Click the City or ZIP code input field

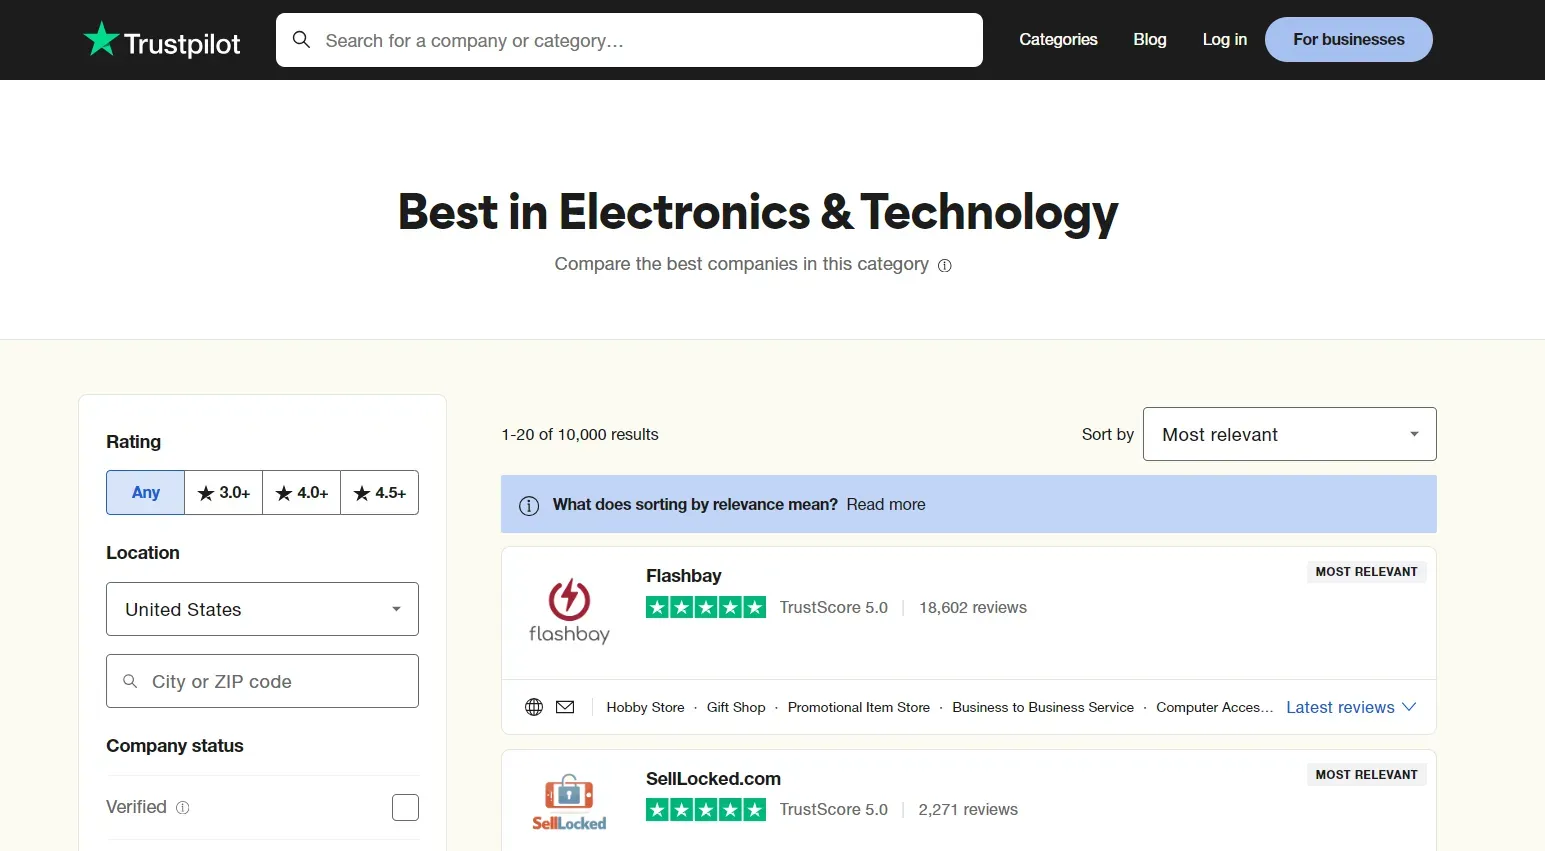point(261,681)
